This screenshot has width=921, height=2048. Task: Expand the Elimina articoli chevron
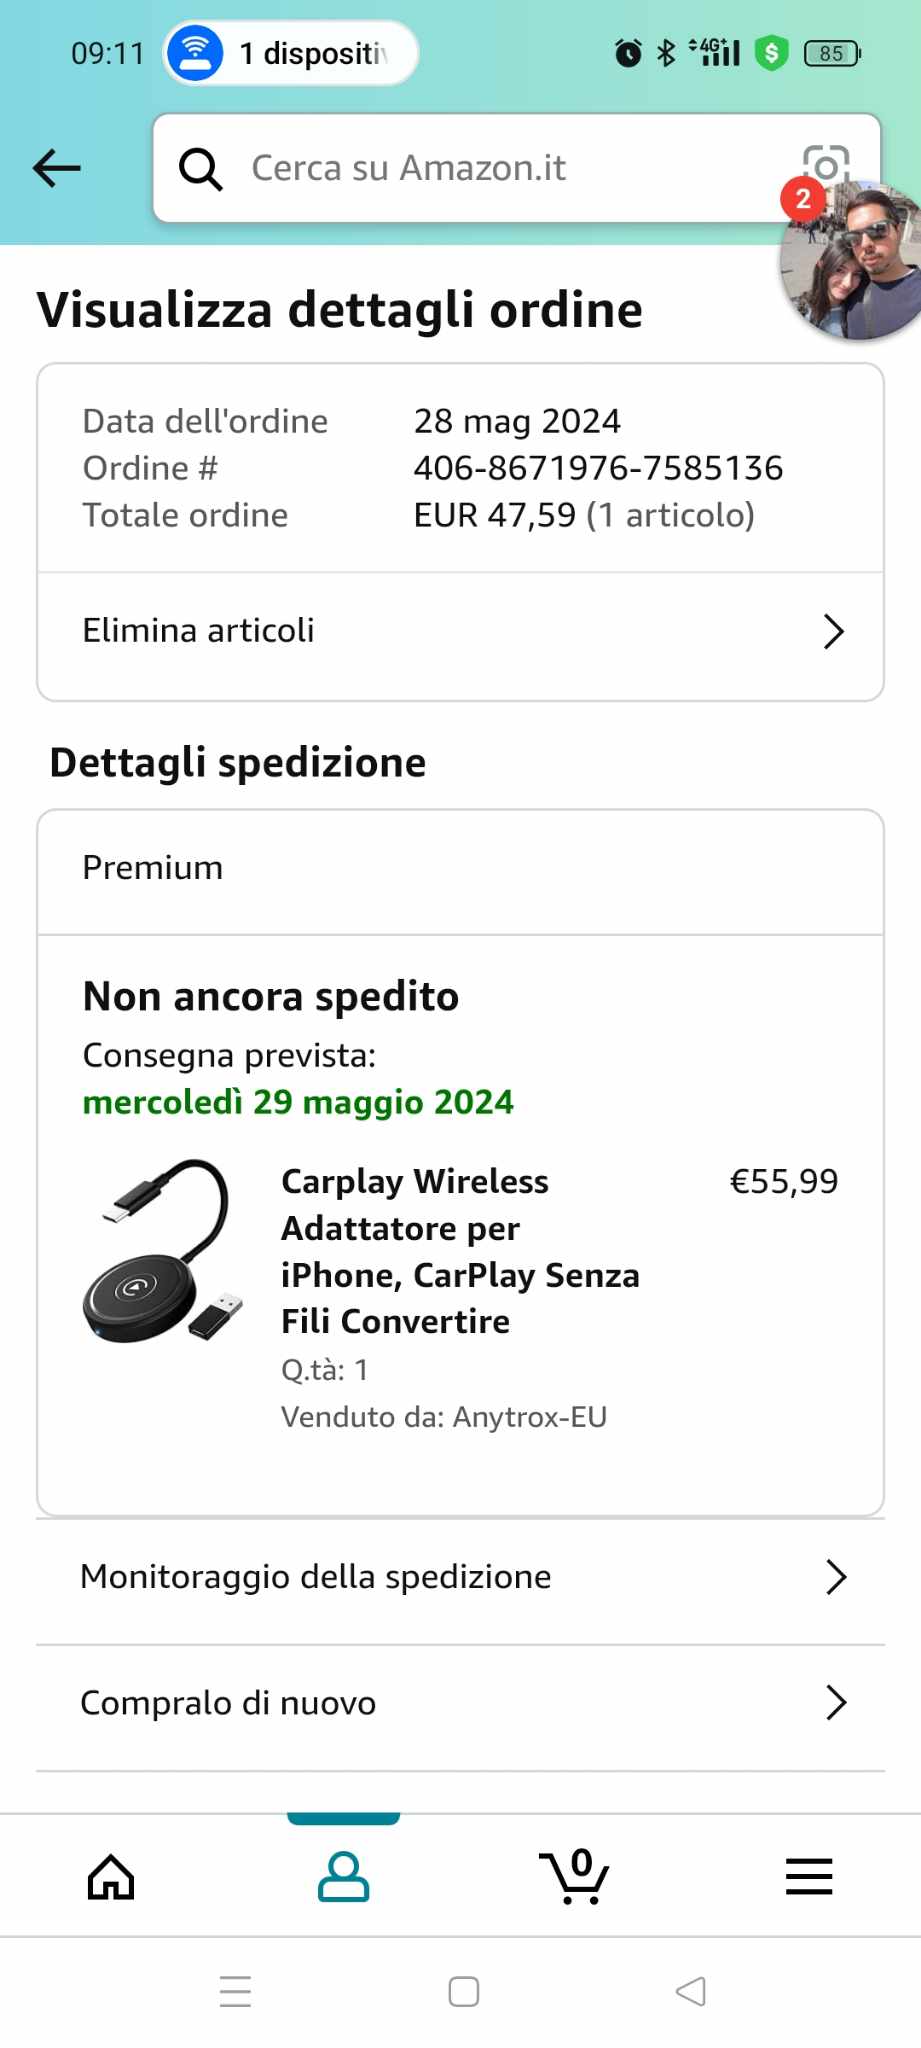[x=833, y=631]
